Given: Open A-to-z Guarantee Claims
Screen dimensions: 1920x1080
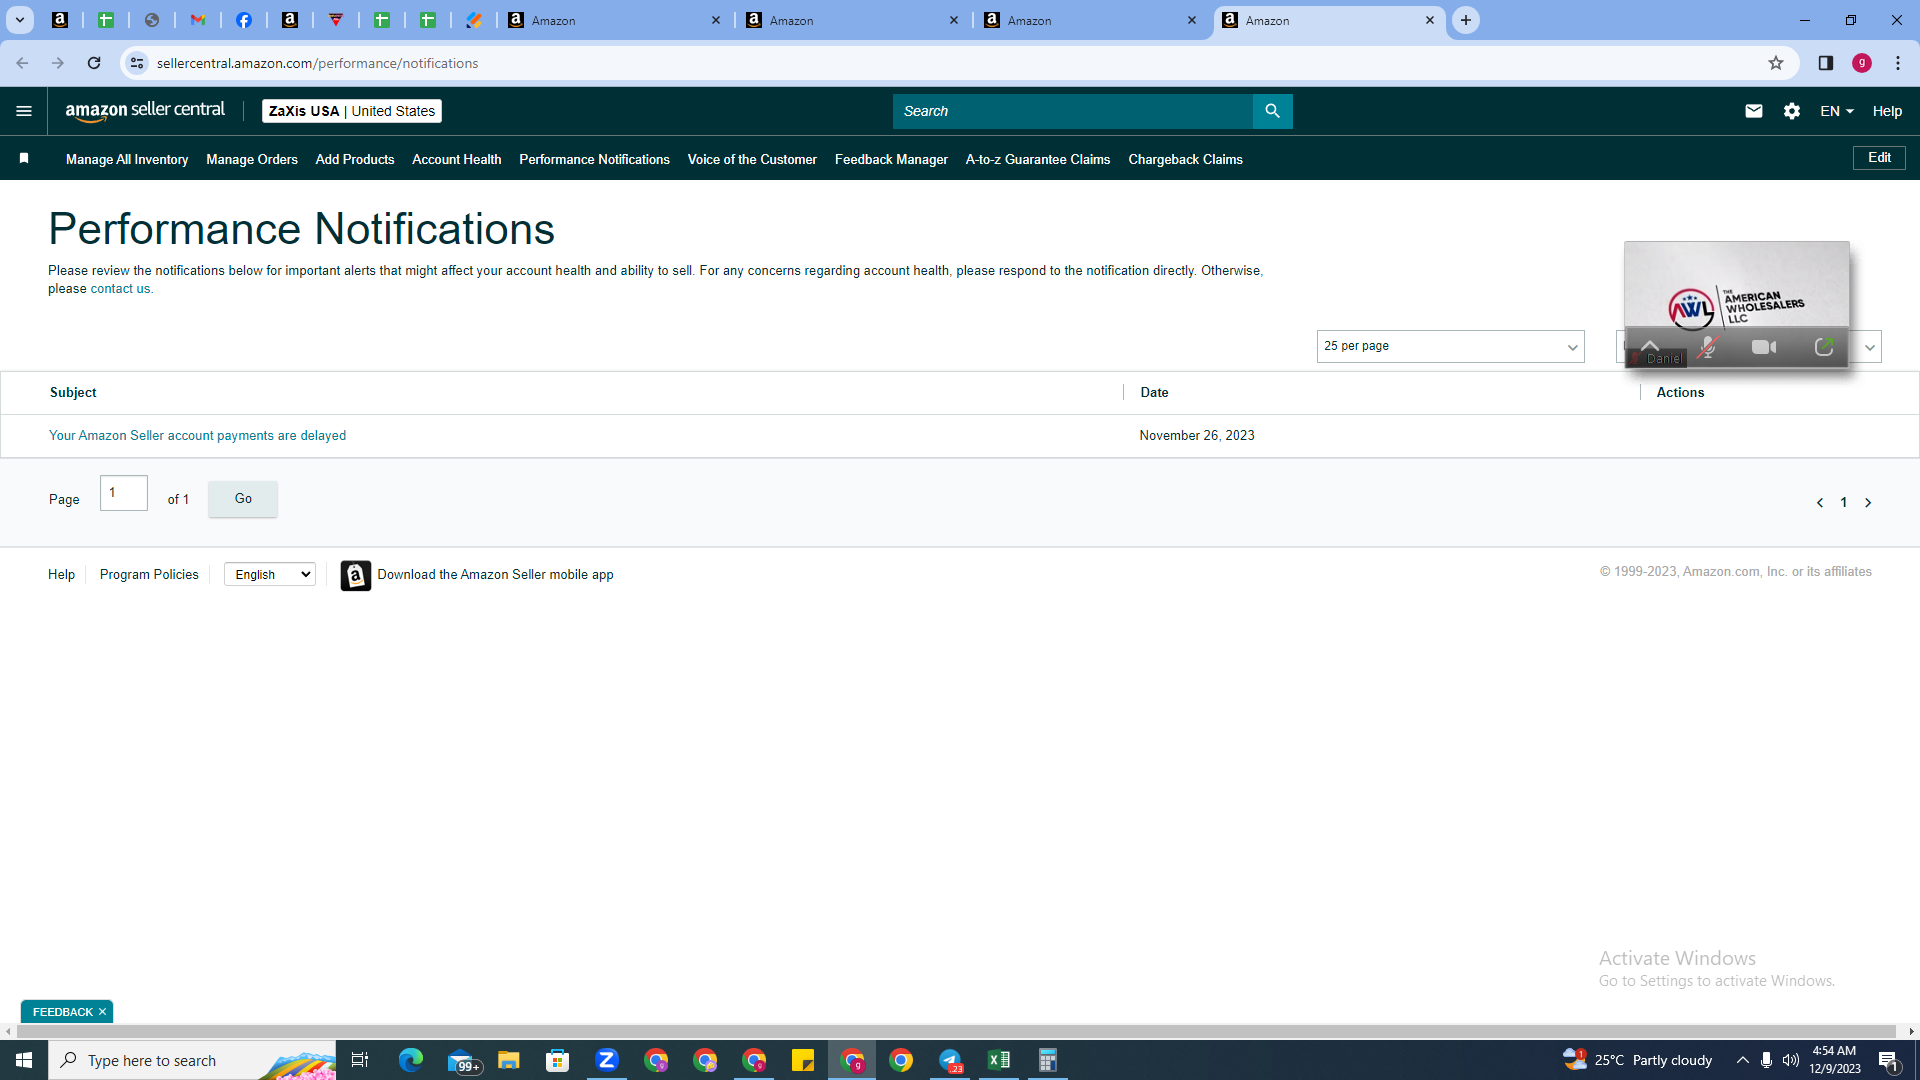Looking at the screenshot, I should 1038,159.
